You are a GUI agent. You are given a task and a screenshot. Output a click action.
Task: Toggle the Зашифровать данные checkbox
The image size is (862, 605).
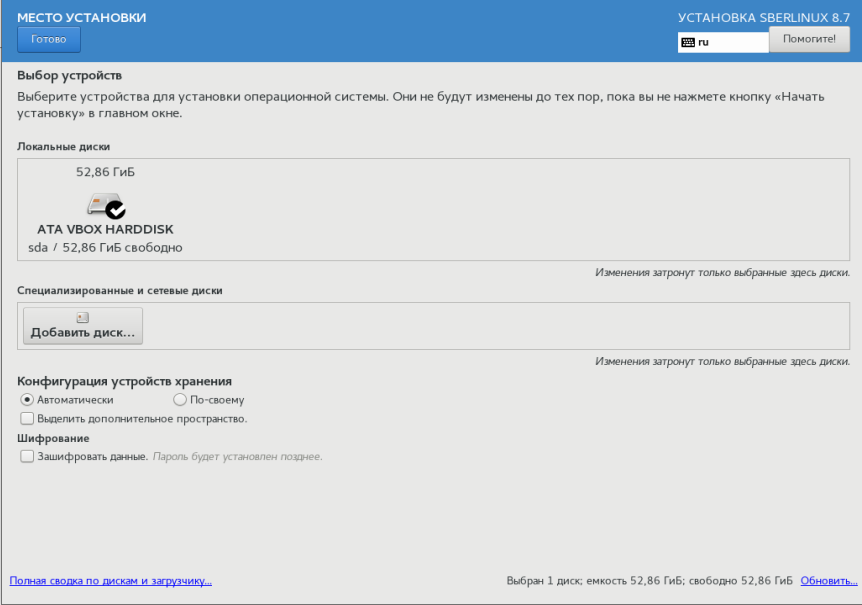point(27,456)
